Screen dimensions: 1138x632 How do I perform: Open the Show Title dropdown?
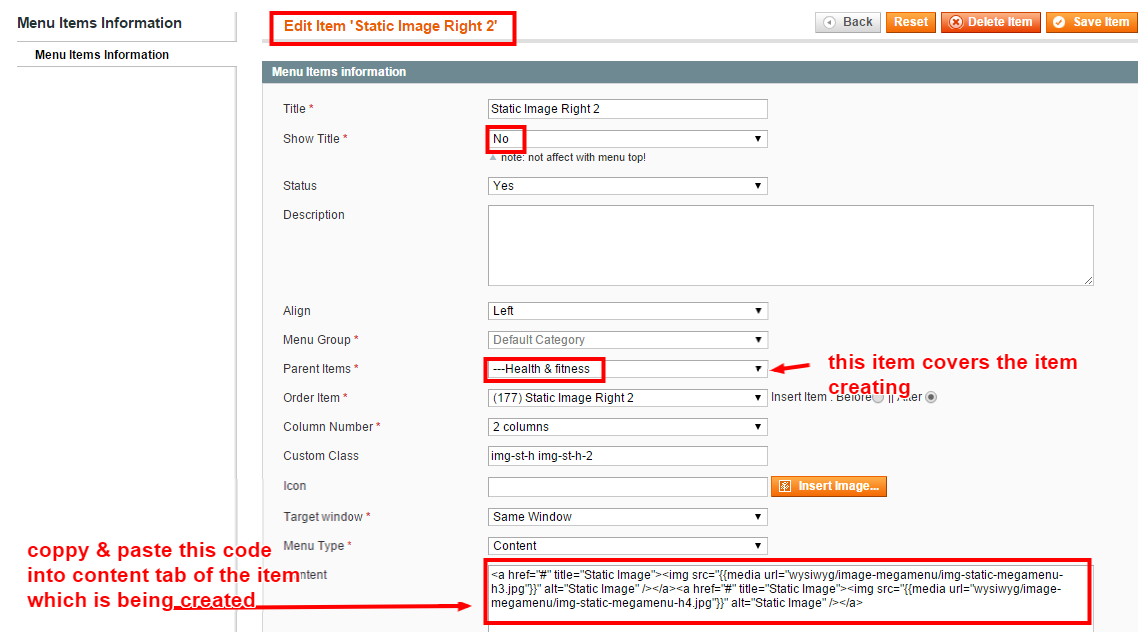click(628, 139)
